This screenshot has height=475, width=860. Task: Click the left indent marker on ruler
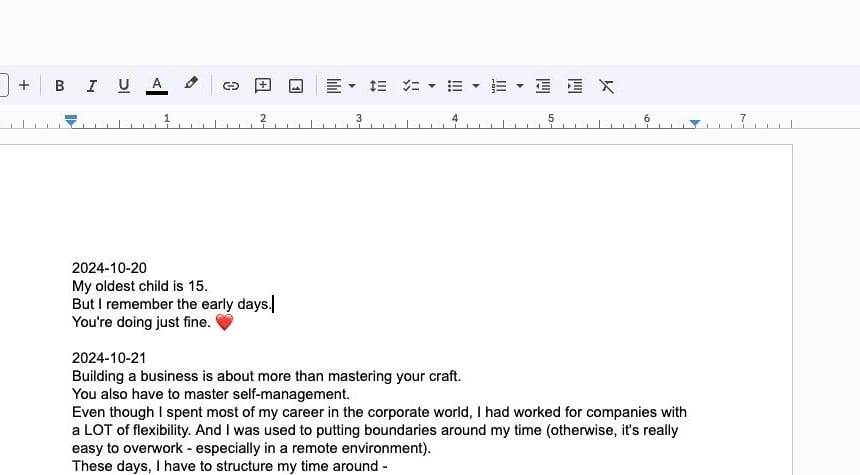71,121
